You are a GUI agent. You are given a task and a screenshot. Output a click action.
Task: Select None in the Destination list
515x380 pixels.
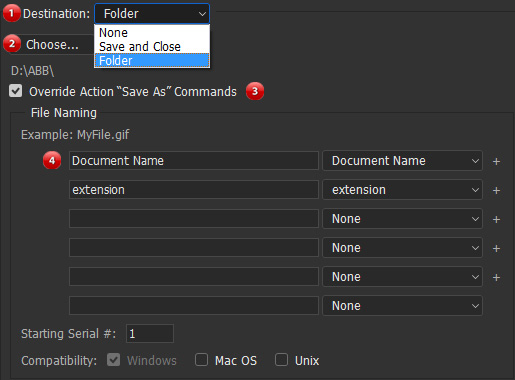coord(152,33)
